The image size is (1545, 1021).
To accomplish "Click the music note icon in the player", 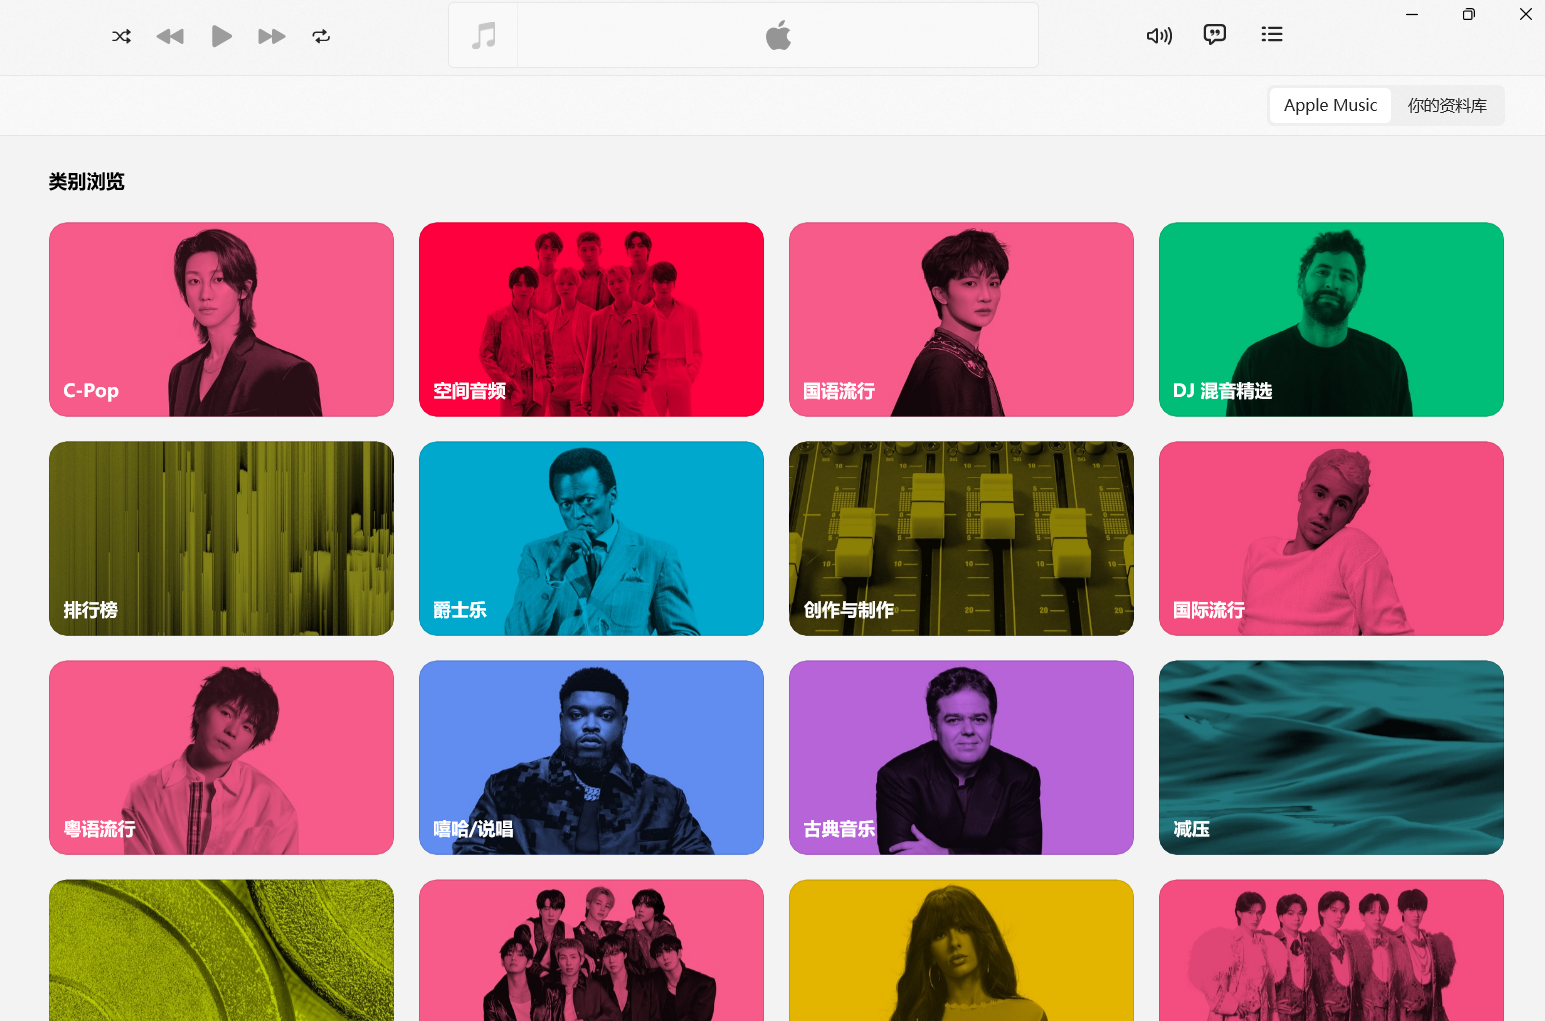I will click(x=483, y=34).
